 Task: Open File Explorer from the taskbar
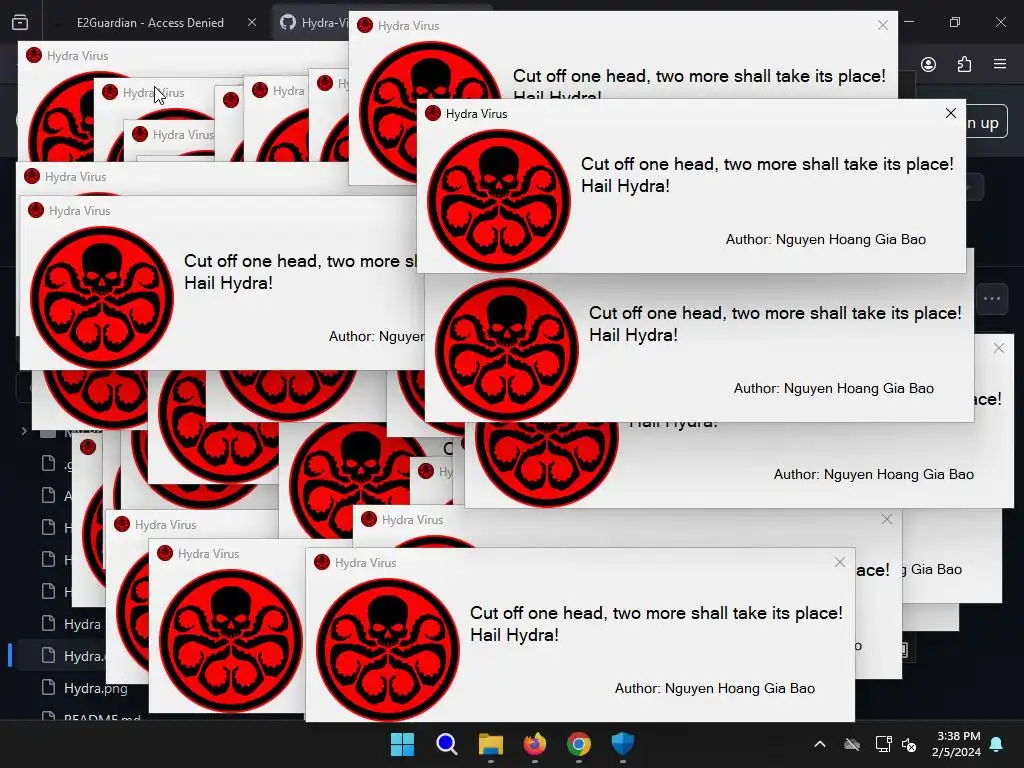click(x=490, y=744)
